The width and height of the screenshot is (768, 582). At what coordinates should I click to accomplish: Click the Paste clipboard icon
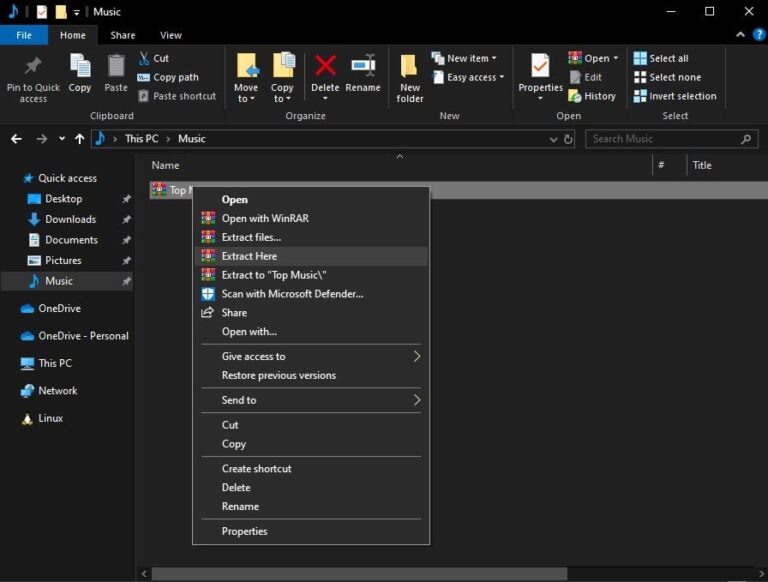[116, 66]
